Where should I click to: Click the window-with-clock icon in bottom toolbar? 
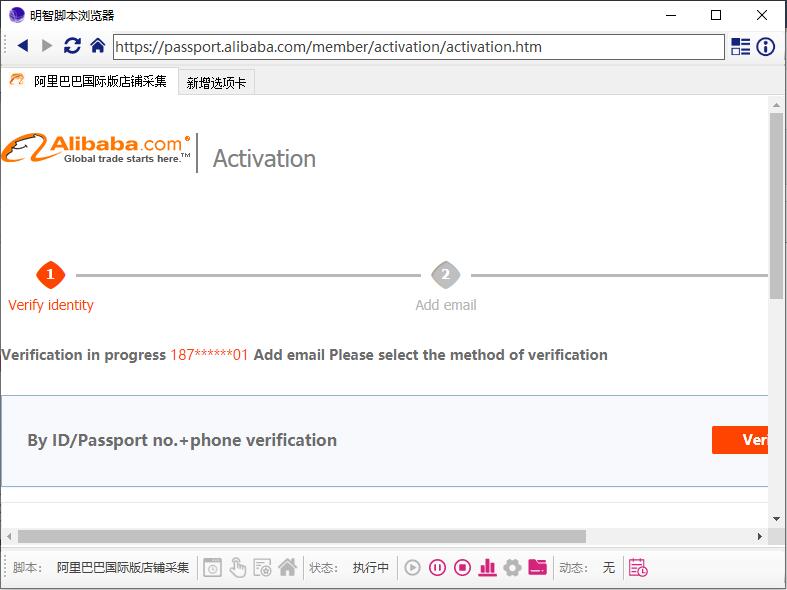click(212, 568)
